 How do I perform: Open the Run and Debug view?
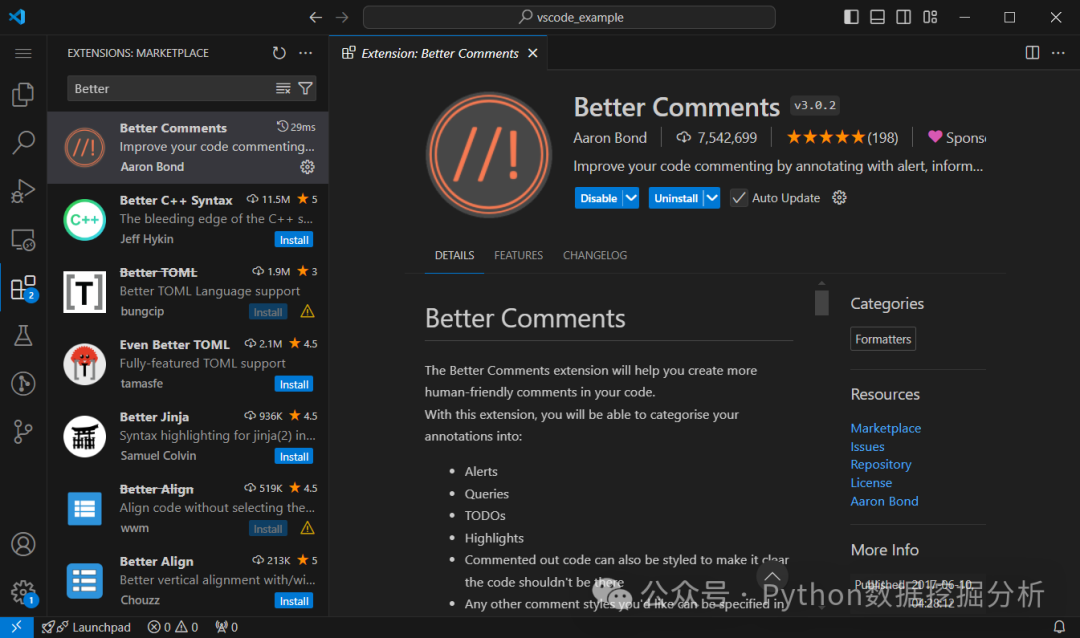tap(23, 191)
